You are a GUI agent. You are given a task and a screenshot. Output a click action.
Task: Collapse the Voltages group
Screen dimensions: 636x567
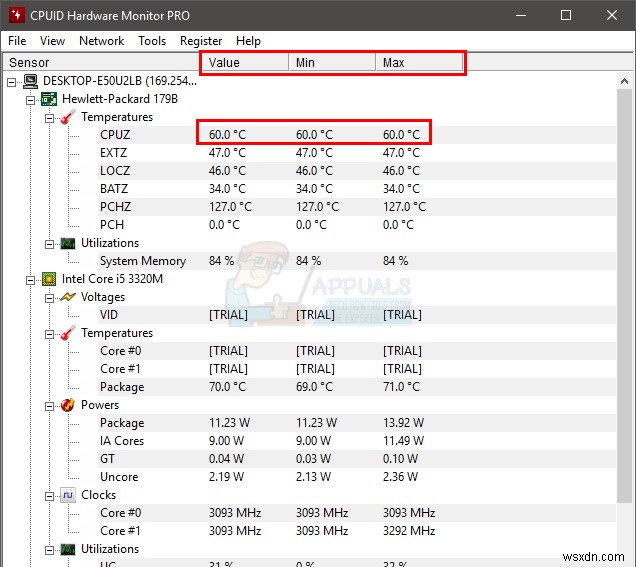point(49,298)
